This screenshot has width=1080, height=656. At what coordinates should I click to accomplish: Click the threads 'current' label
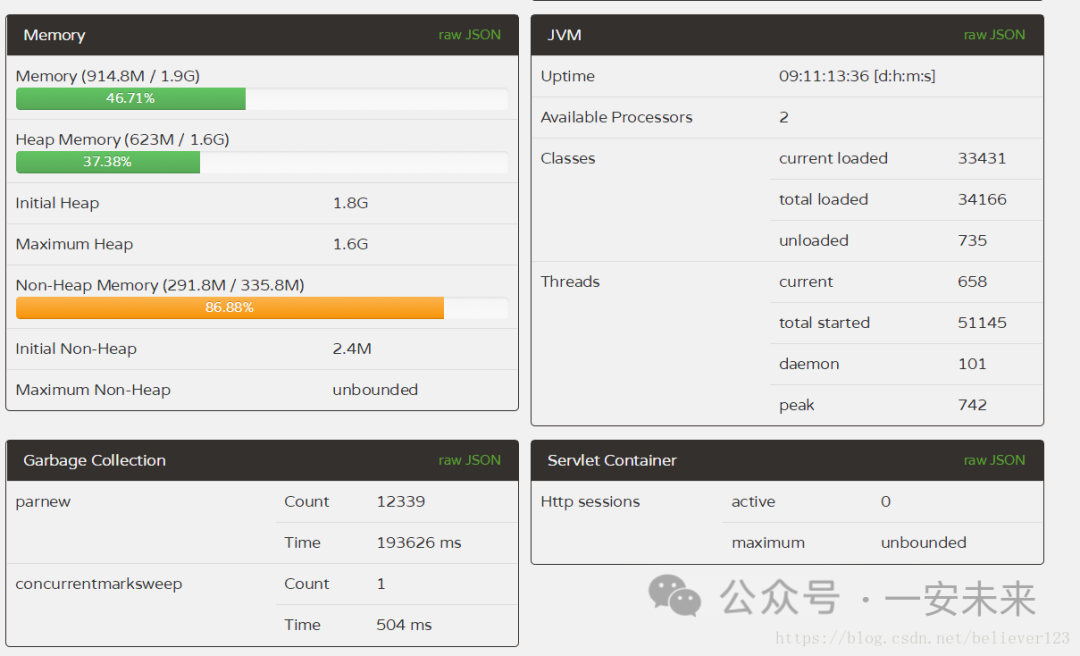(806, 282)
